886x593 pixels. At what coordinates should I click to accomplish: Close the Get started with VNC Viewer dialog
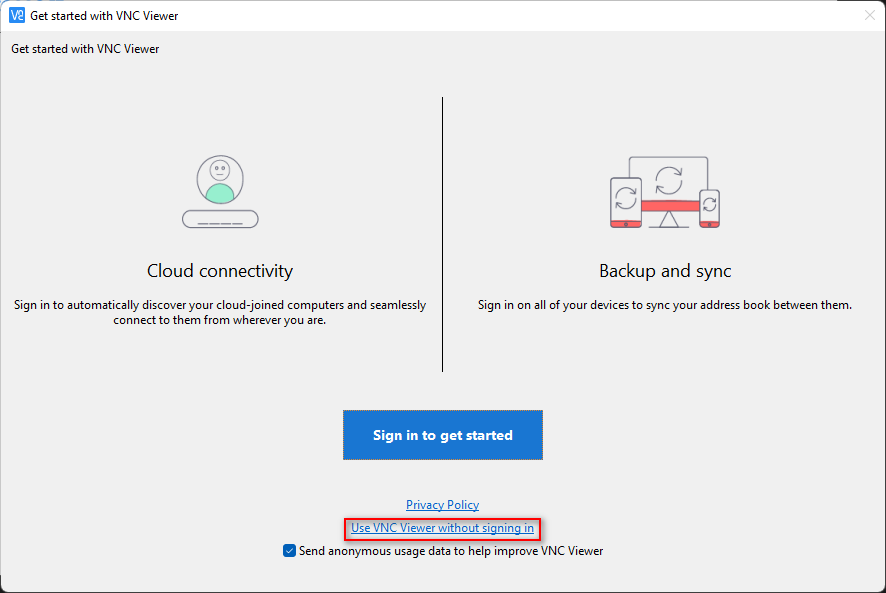pyautogui.click(x=870, y=15)
